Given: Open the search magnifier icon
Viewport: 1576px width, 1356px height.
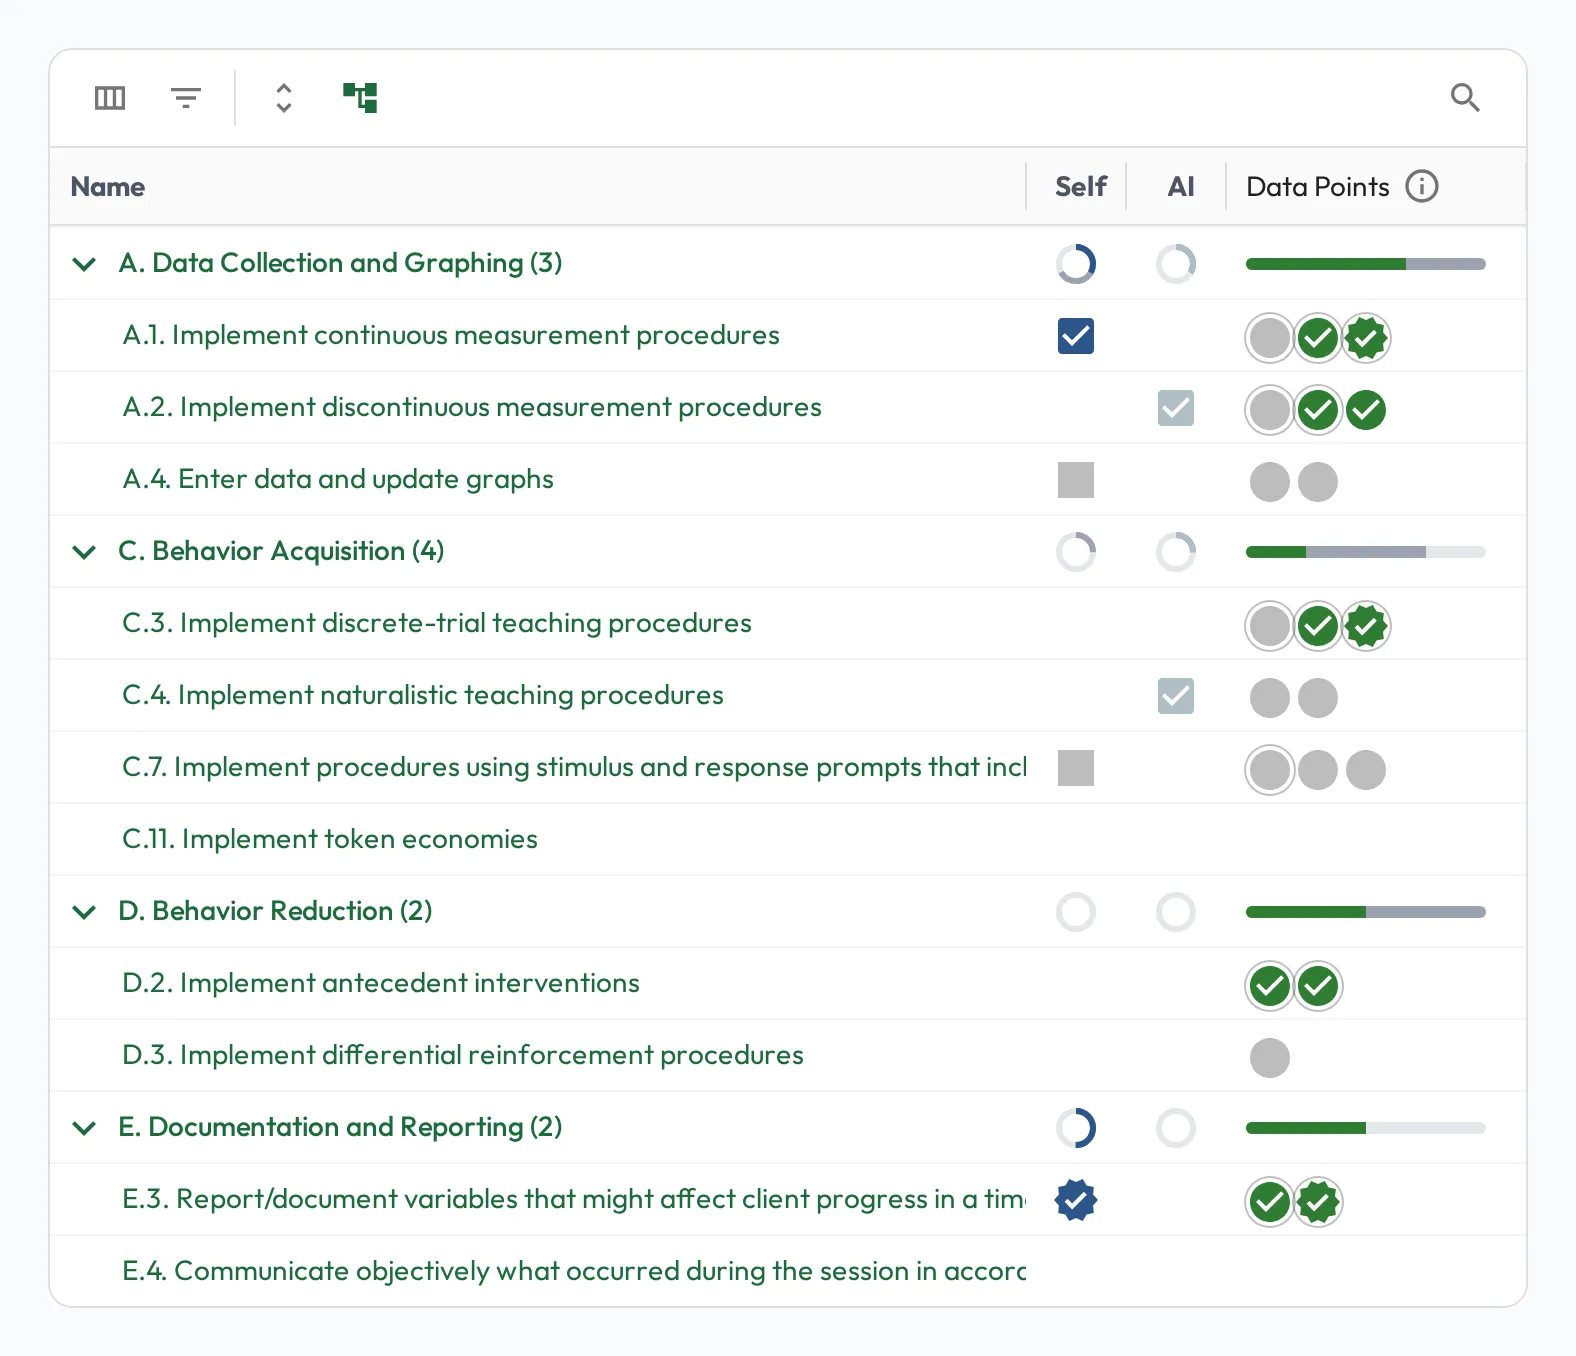Looking at the screenshot, I should tap(1465, 98).
